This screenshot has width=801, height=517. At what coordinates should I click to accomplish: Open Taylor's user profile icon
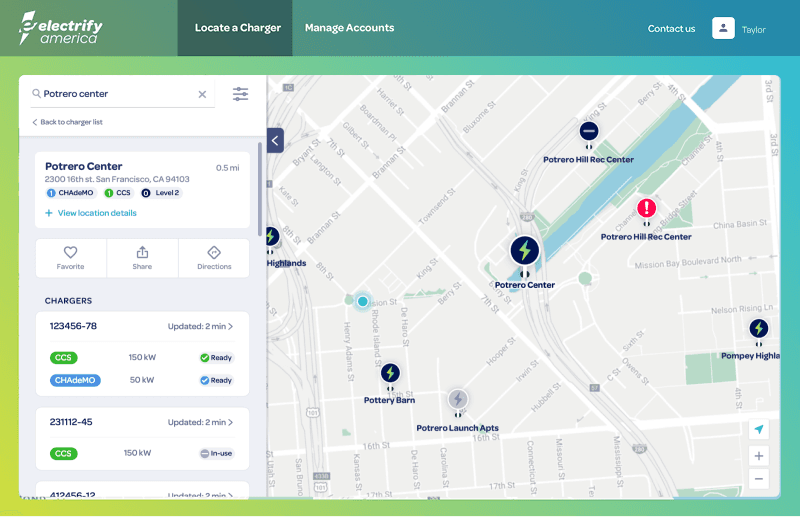[x=723, y=28]
